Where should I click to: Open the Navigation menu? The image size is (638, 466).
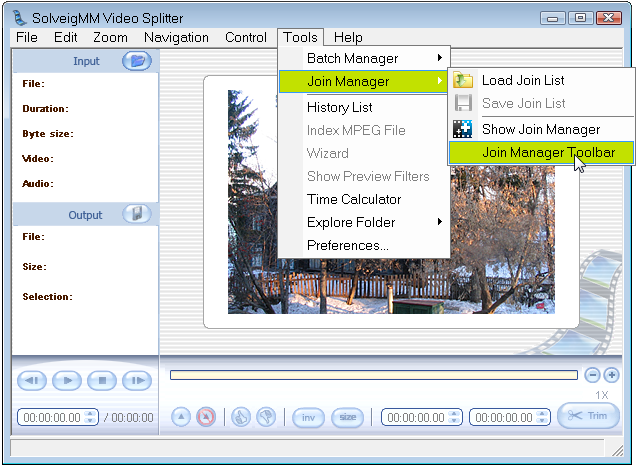click(x=176, y=37)
